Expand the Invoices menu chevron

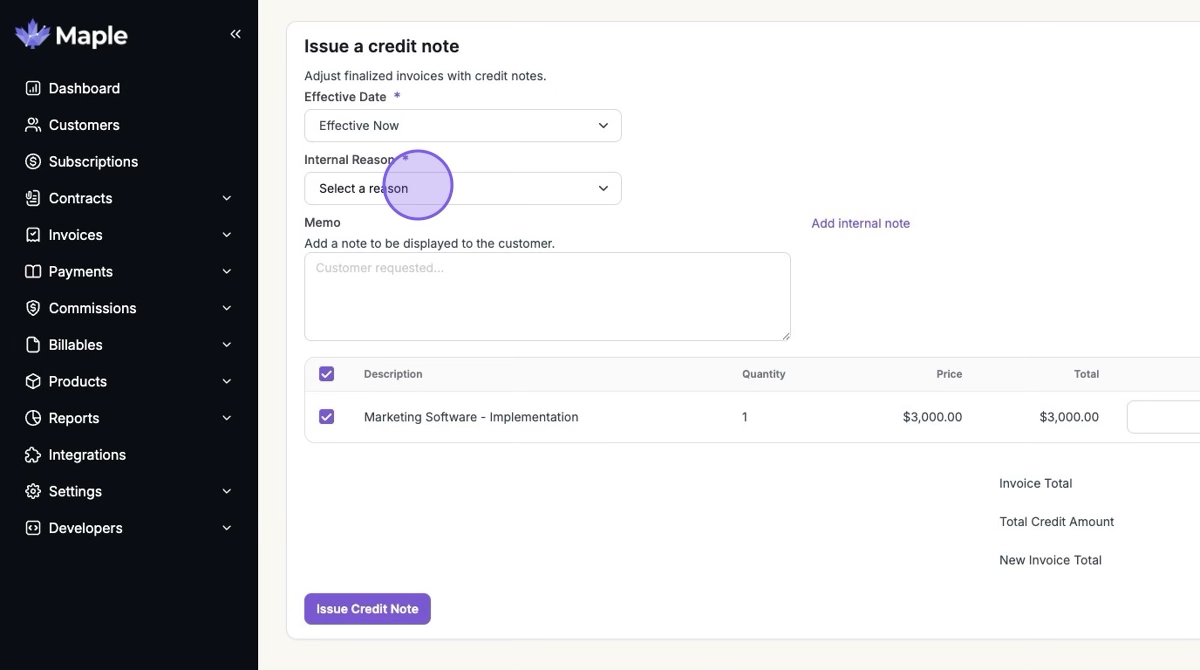(227, 235)
